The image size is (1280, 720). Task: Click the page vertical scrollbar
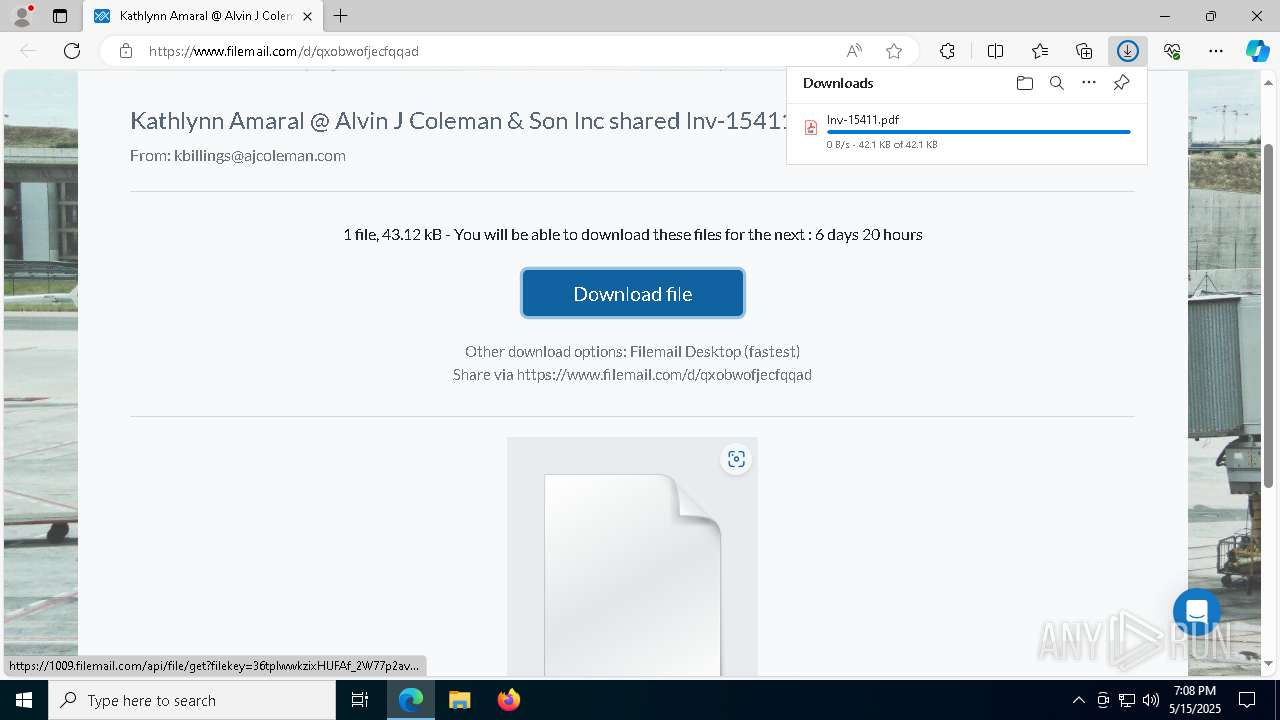click(x=1270, y=316)
